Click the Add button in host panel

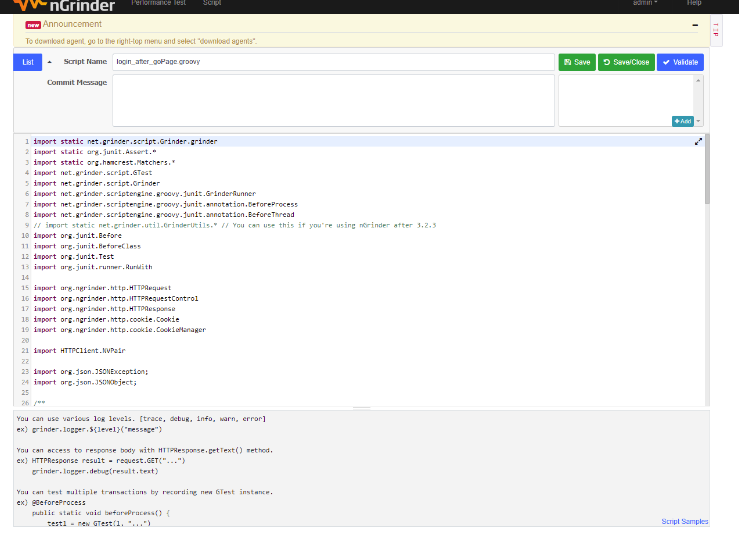point(682,121)
